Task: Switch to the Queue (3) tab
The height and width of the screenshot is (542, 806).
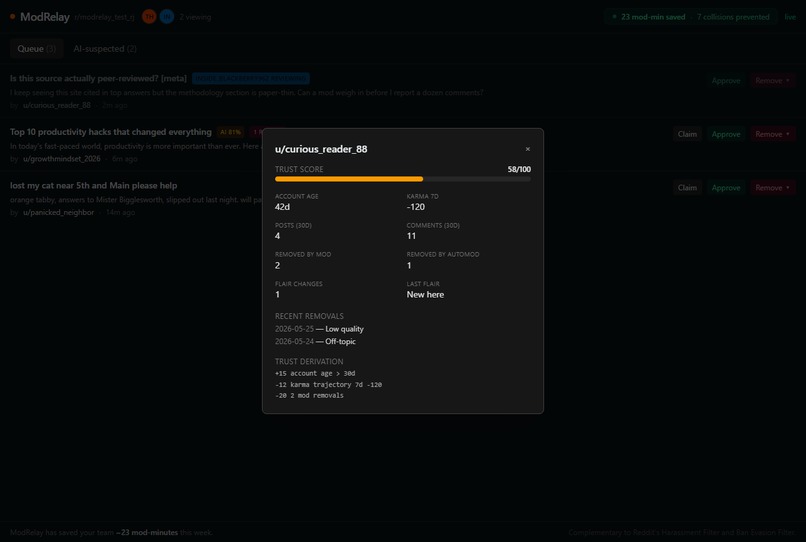Action: [36, 49]
